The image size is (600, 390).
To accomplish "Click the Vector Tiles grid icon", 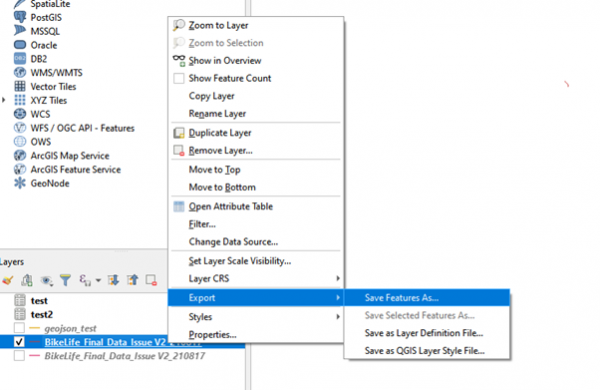I will (20, 86).
